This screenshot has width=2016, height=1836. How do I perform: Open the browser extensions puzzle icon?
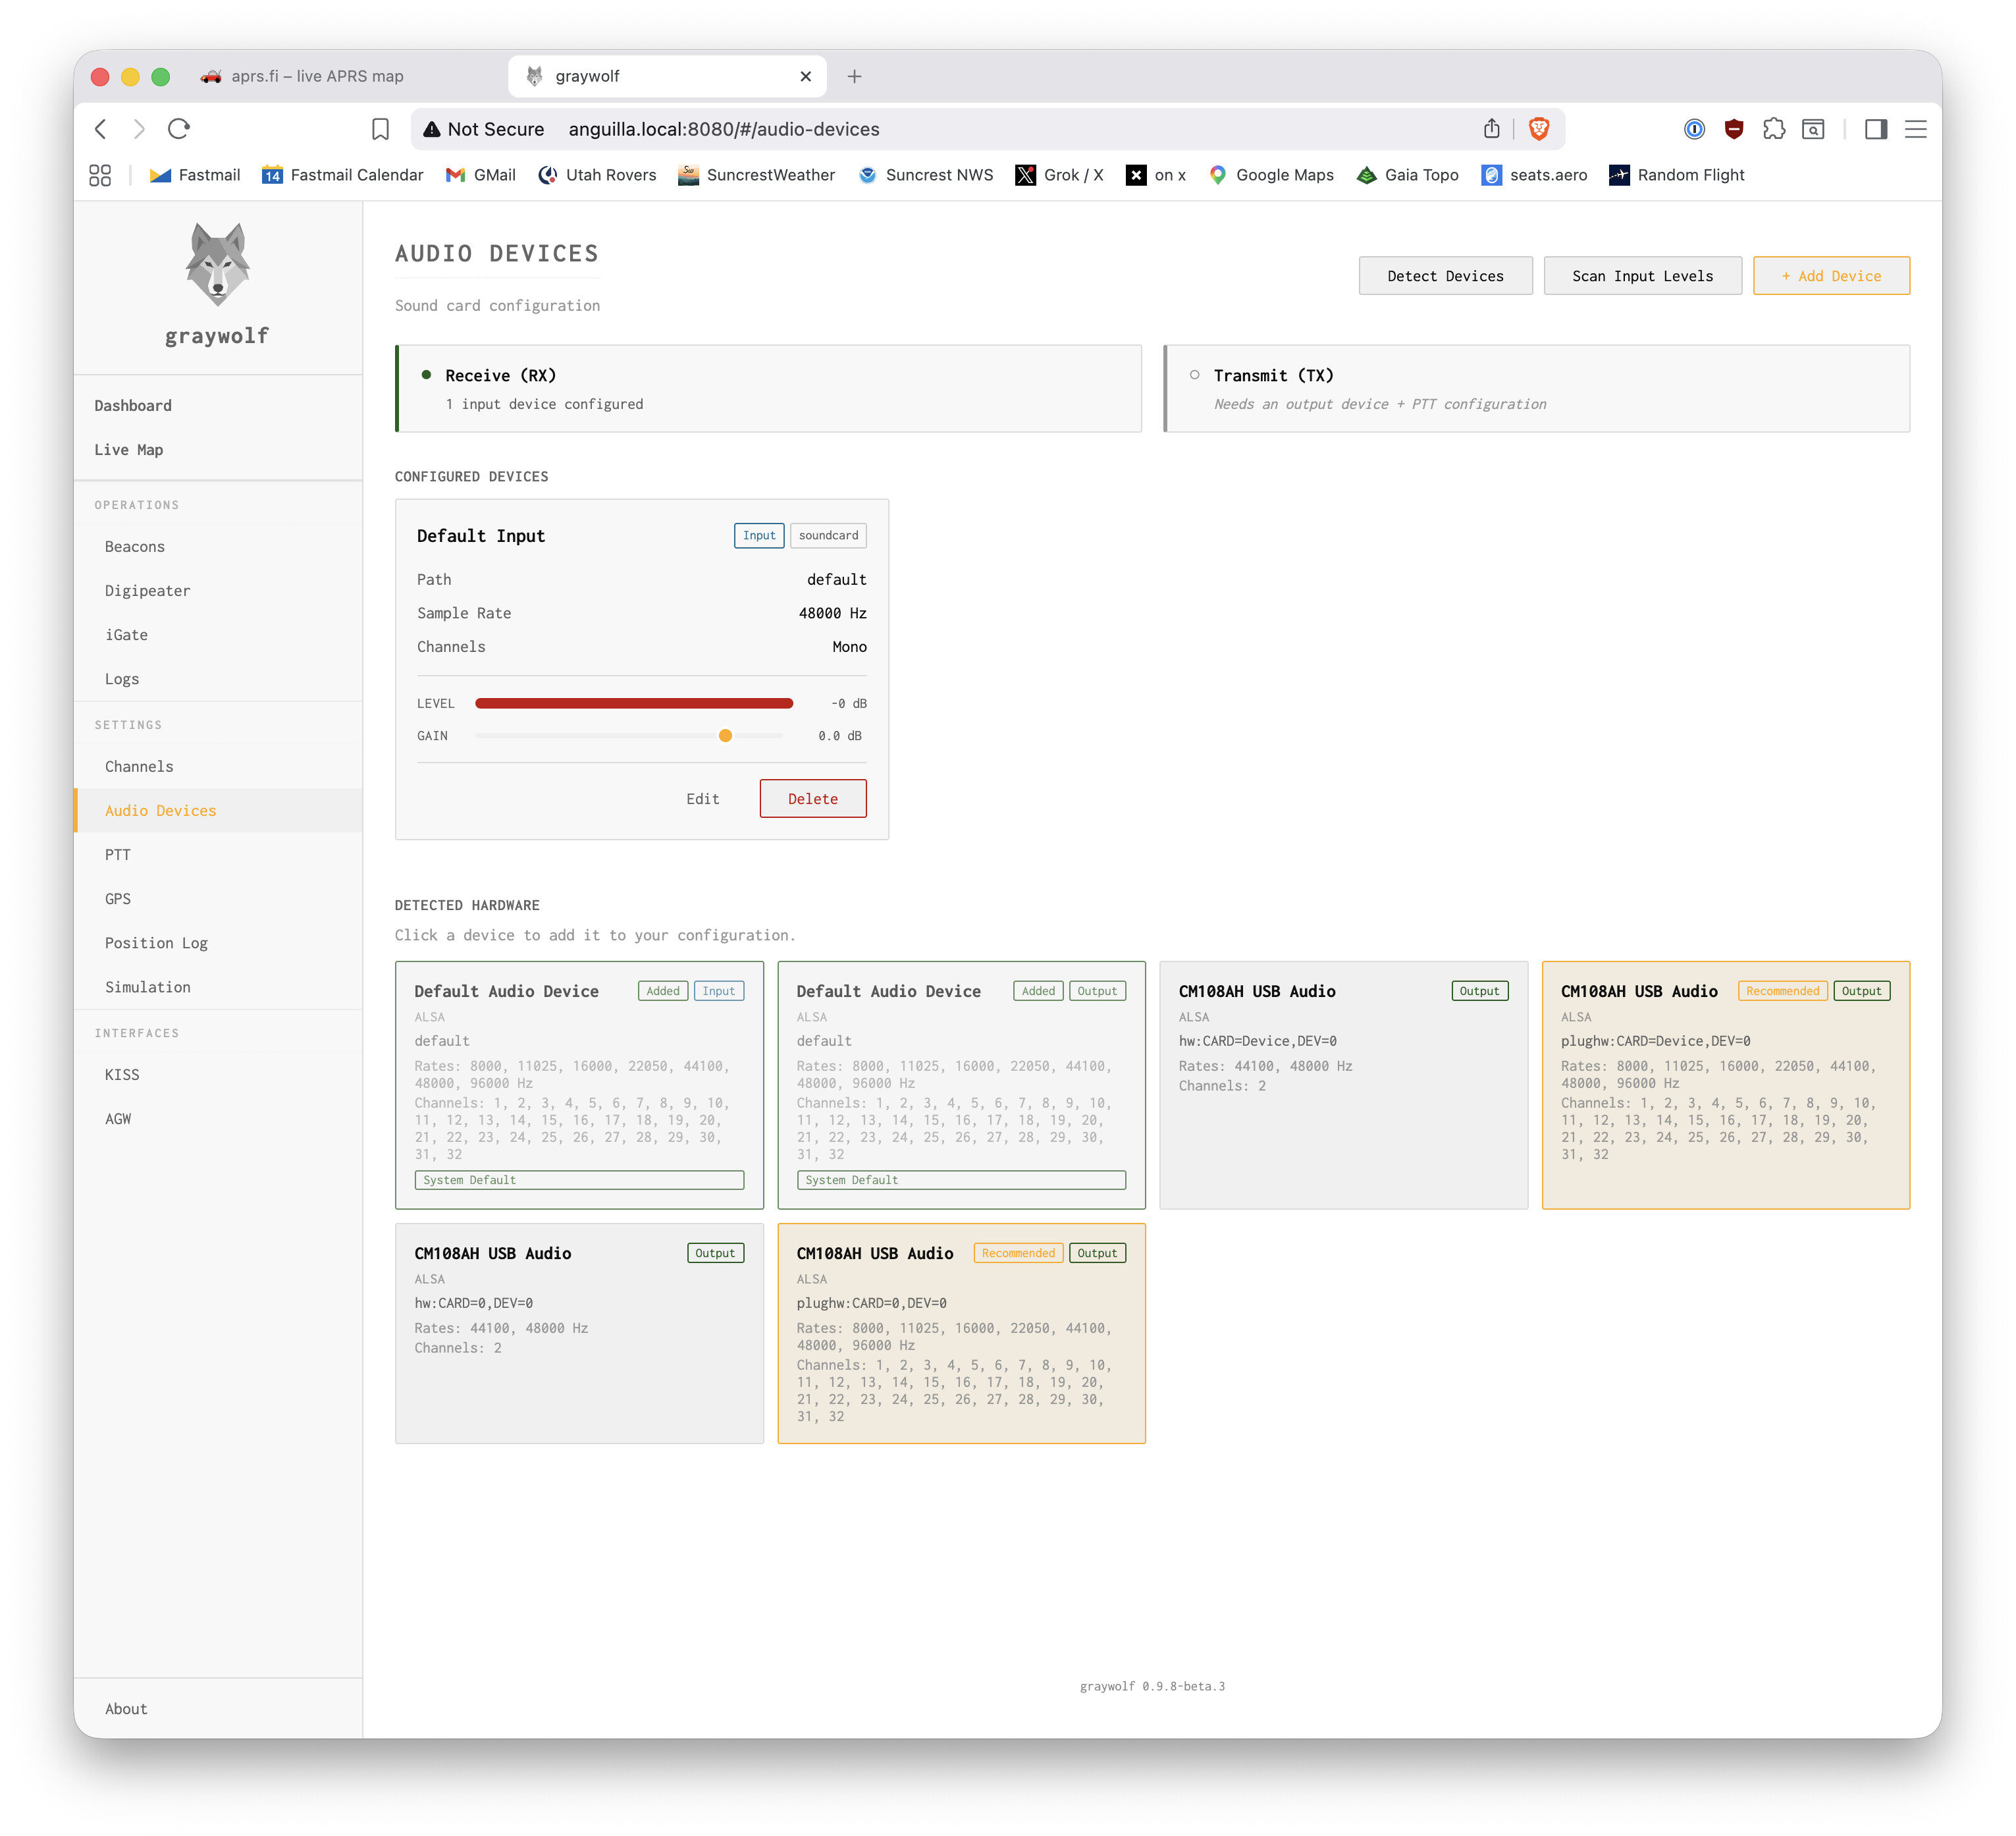[1773, 129]
